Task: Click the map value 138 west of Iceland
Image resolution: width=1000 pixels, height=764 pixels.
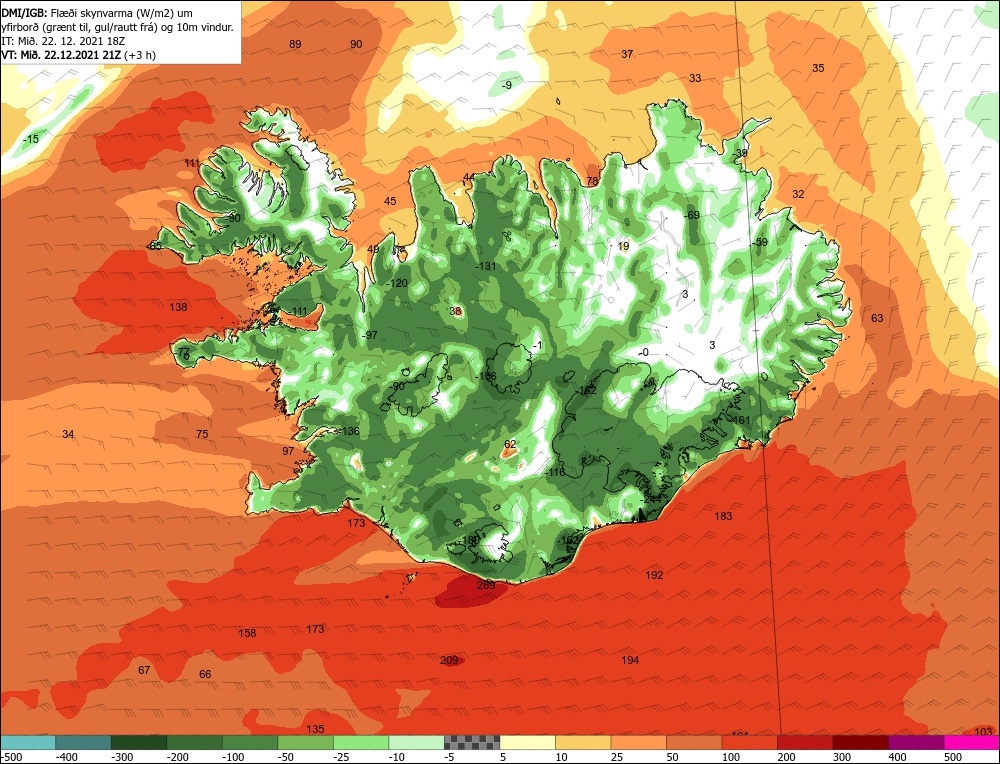Action: coord(179,307)
